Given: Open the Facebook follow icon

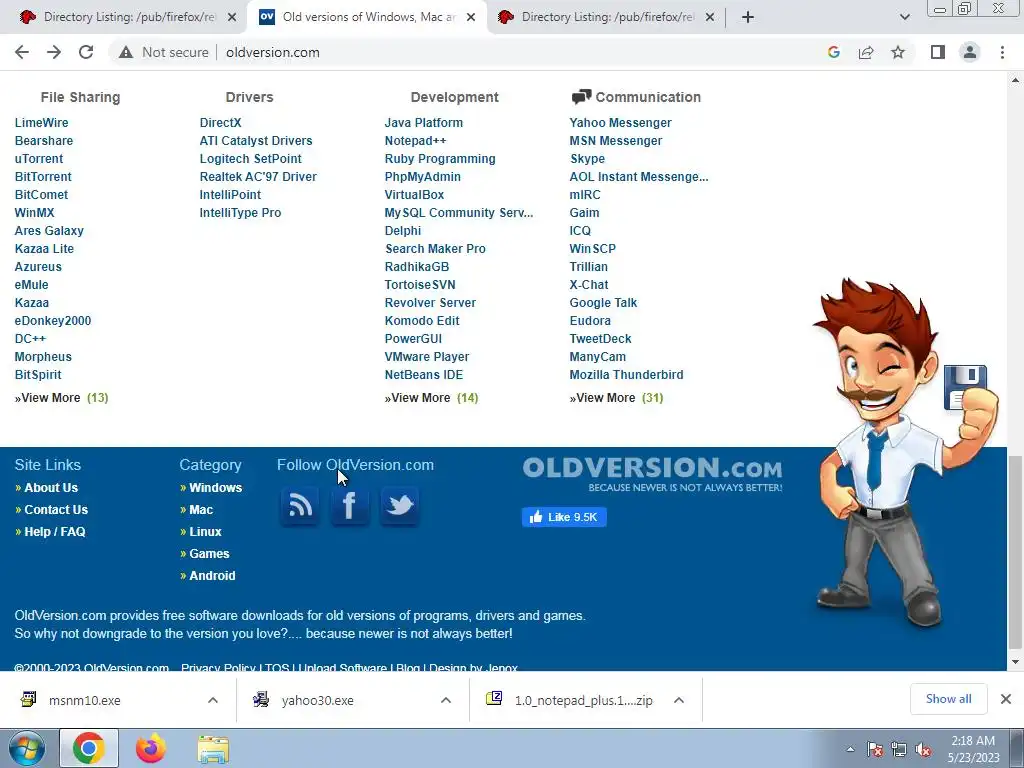Looking at the screenshot, I should point(350,505).
